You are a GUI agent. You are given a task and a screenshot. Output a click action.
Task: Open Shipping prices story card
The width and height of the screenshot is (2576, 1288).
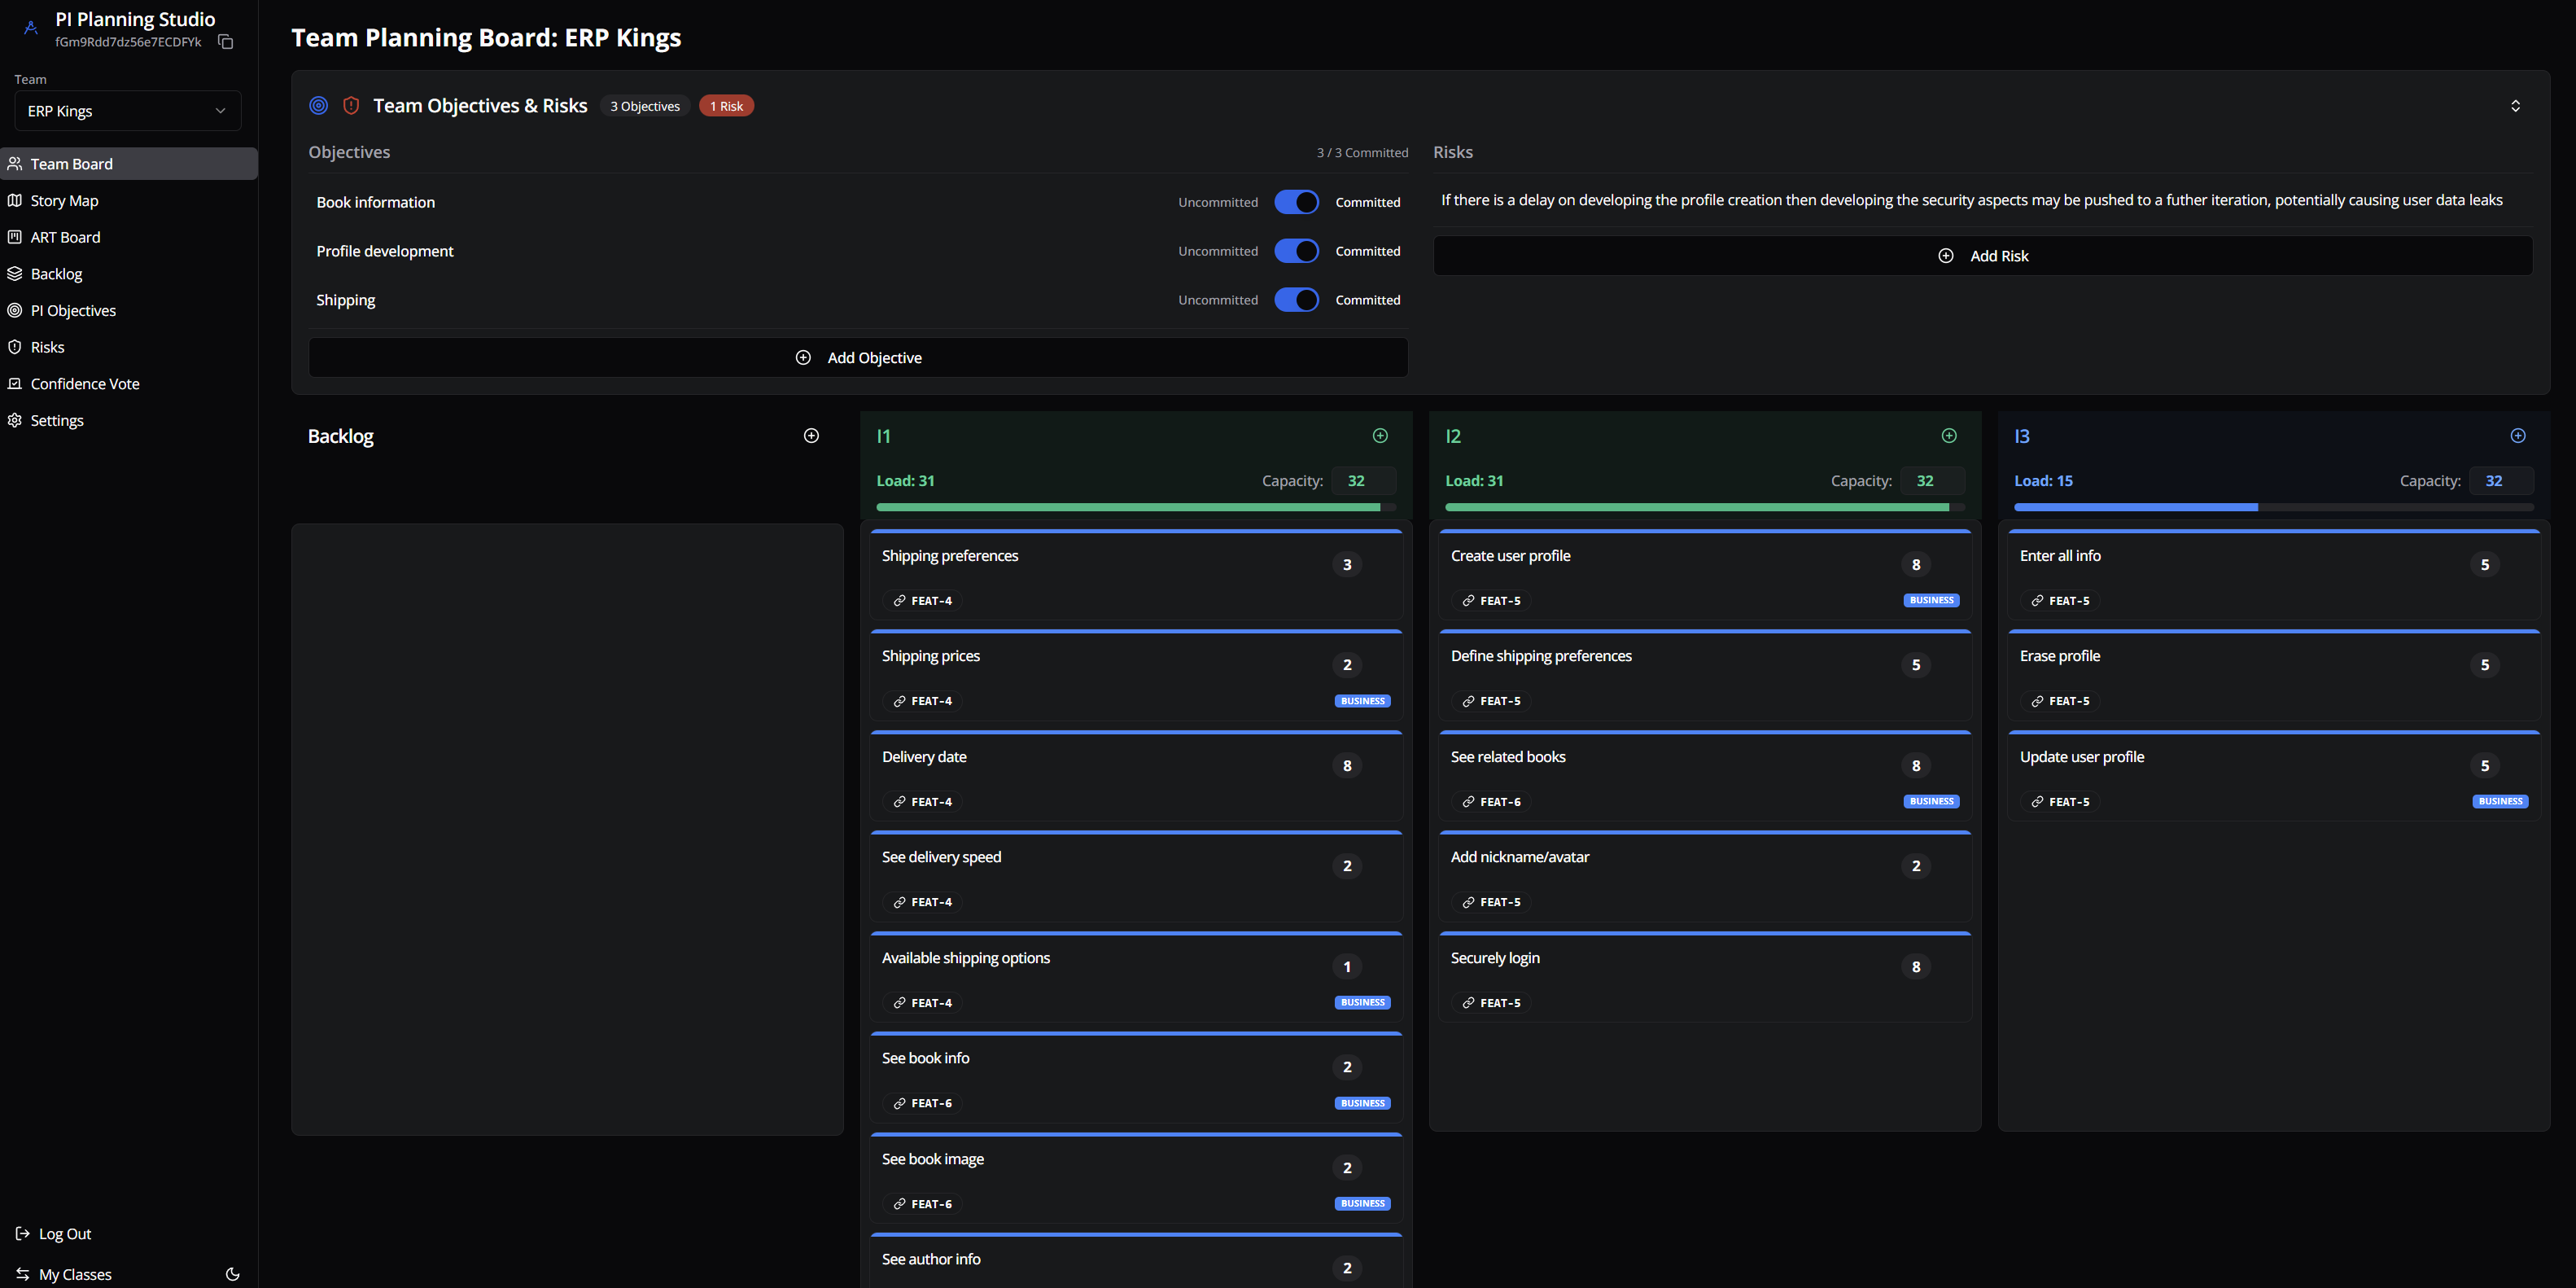coord(1136,676)
